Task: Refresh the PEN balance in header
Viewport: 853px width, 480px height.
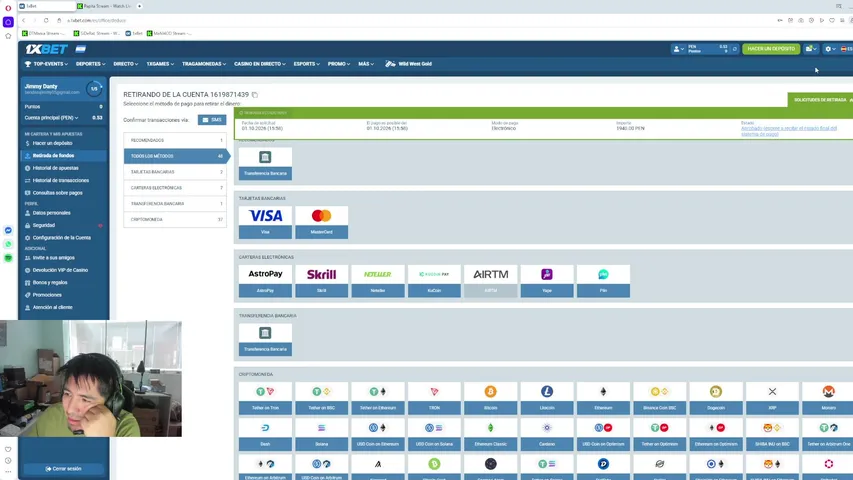Action: tap(734, 49)
